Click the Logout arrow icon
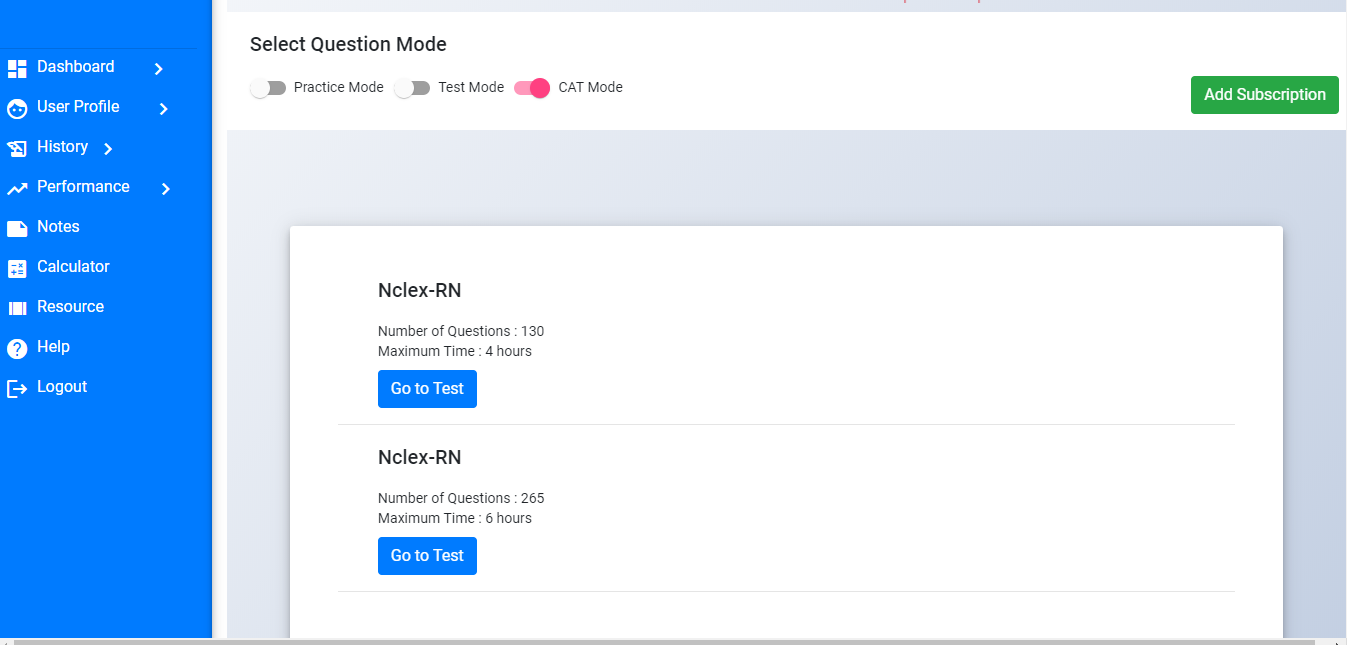The height and width of the screenshot is (645, 1347). [x=17, y=388]
